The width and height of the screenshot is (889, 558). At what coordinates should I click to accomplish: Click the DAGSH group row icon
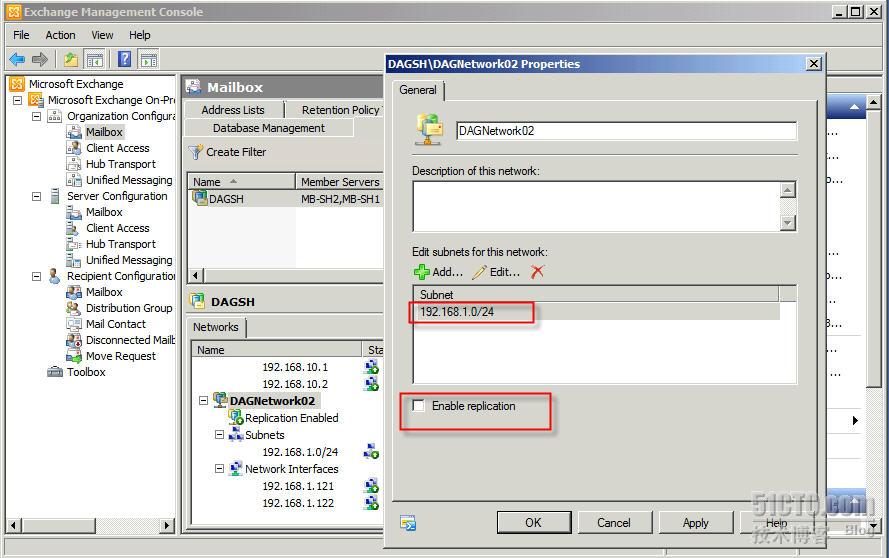[x=200, y=198]
